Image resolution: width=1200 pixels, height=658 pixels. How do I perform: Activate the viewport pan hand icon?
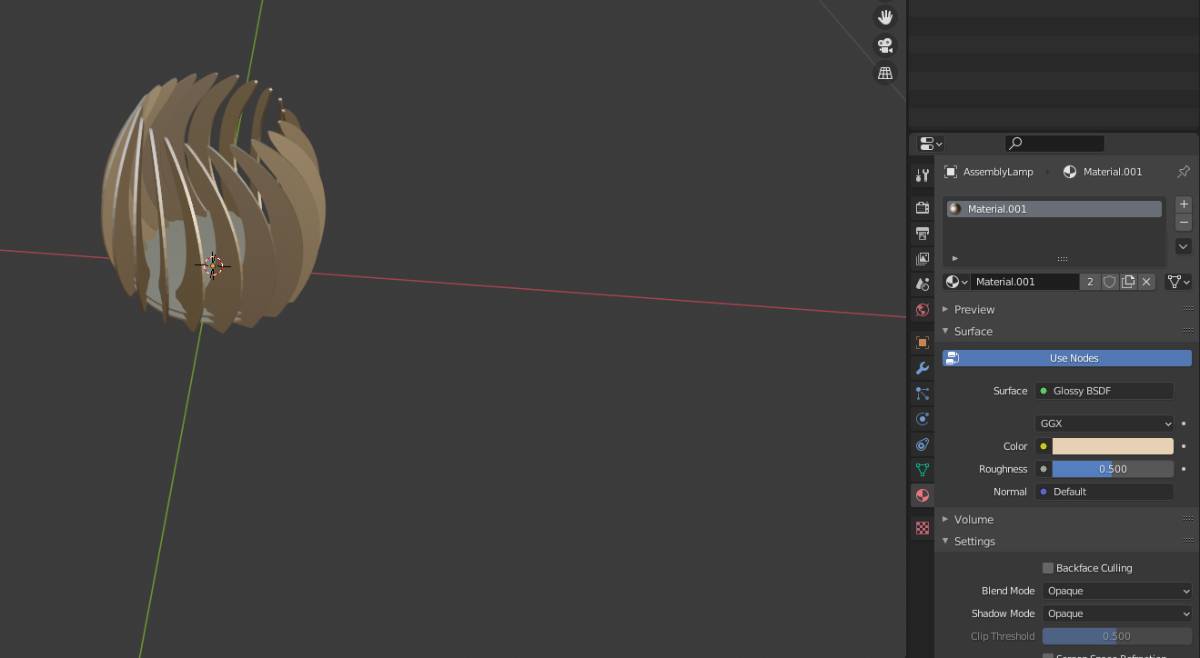[885, 17]
